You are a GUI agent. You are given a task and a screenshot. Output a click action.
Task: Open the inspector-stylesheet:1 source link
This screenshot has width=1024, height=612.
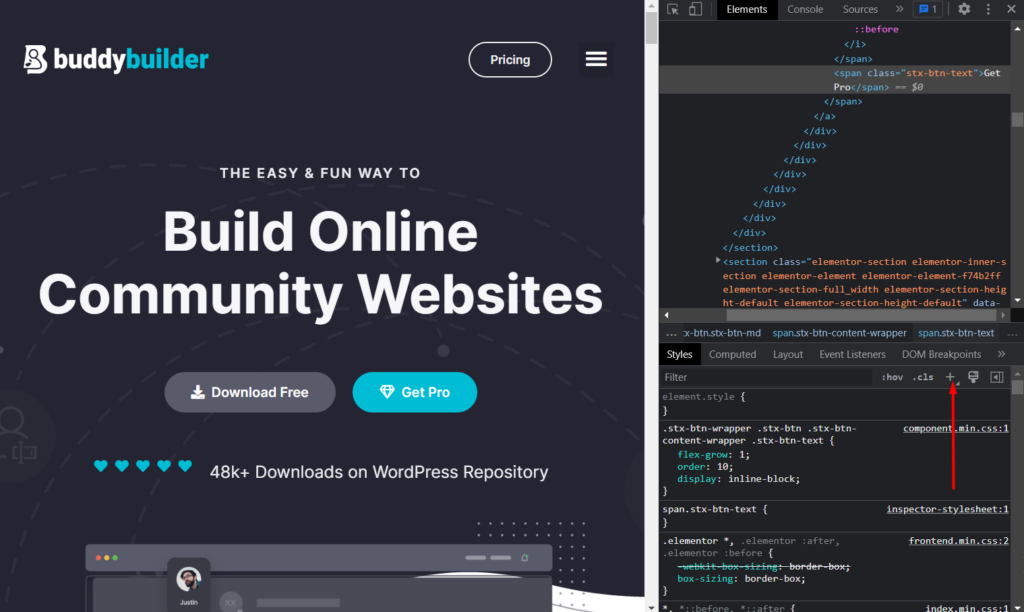point(947,509)
